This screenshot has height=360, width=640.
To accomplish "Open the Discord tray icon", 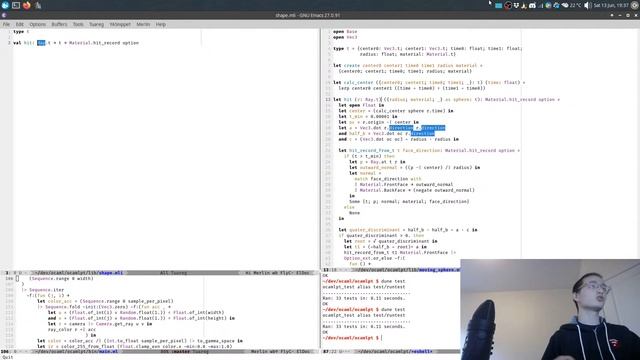I will 532,6.
